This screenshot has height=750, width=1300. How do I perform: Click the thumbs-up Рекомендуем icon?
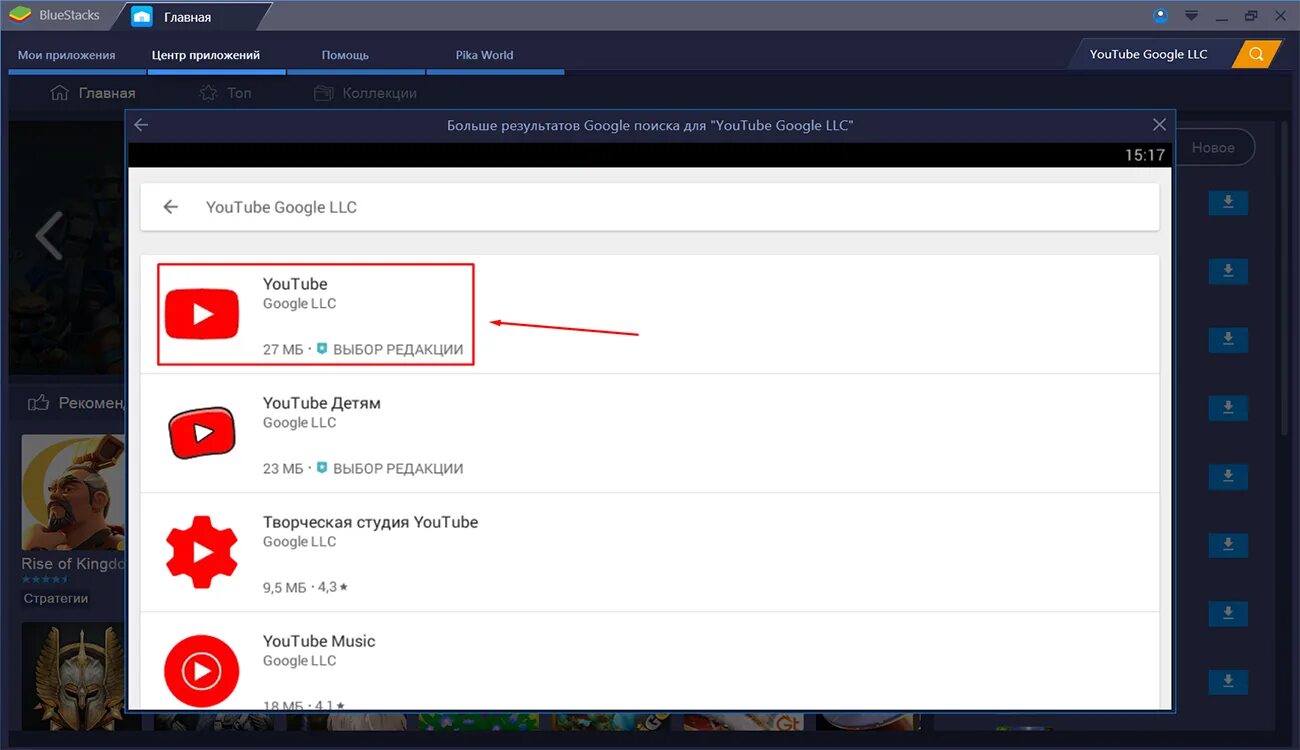pos(39,403)
